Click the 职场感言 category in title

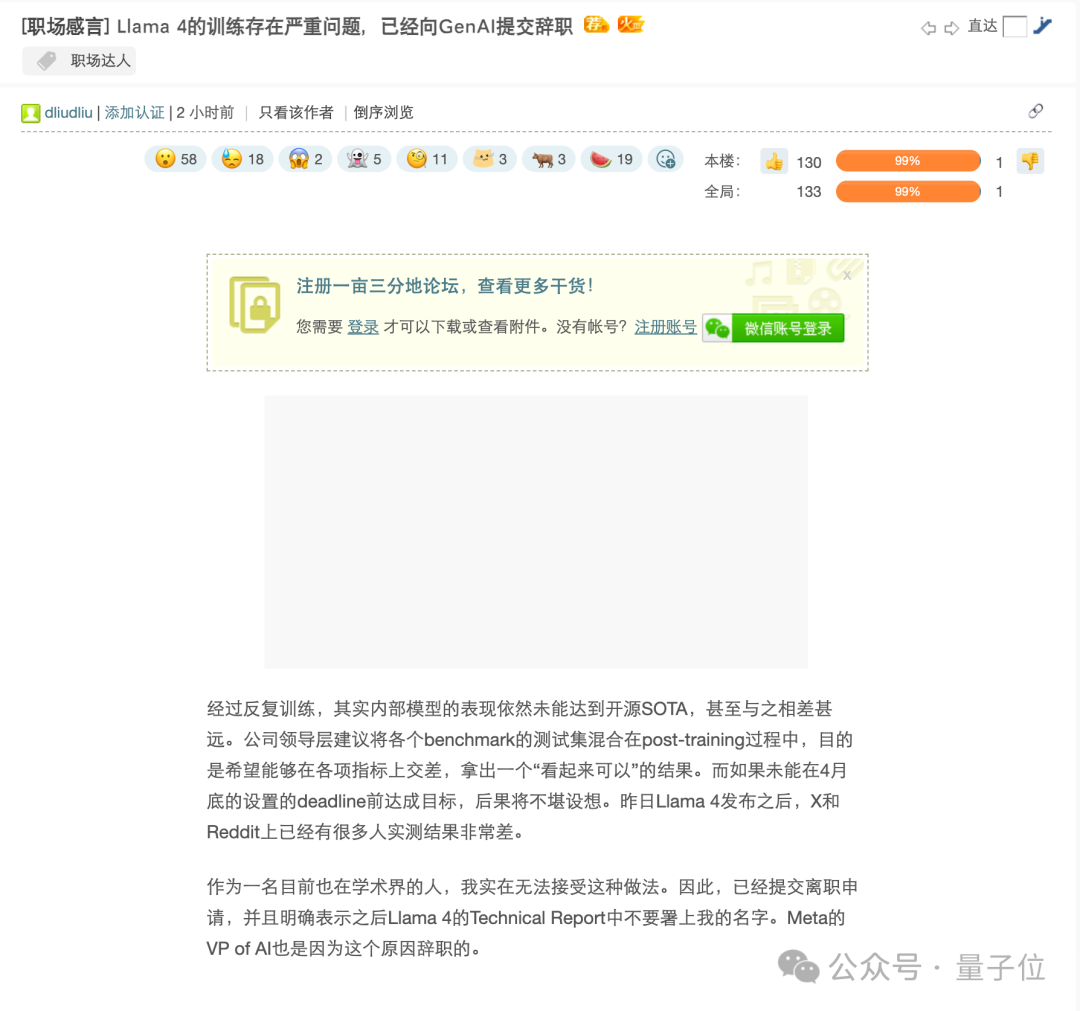pos(65,27)
